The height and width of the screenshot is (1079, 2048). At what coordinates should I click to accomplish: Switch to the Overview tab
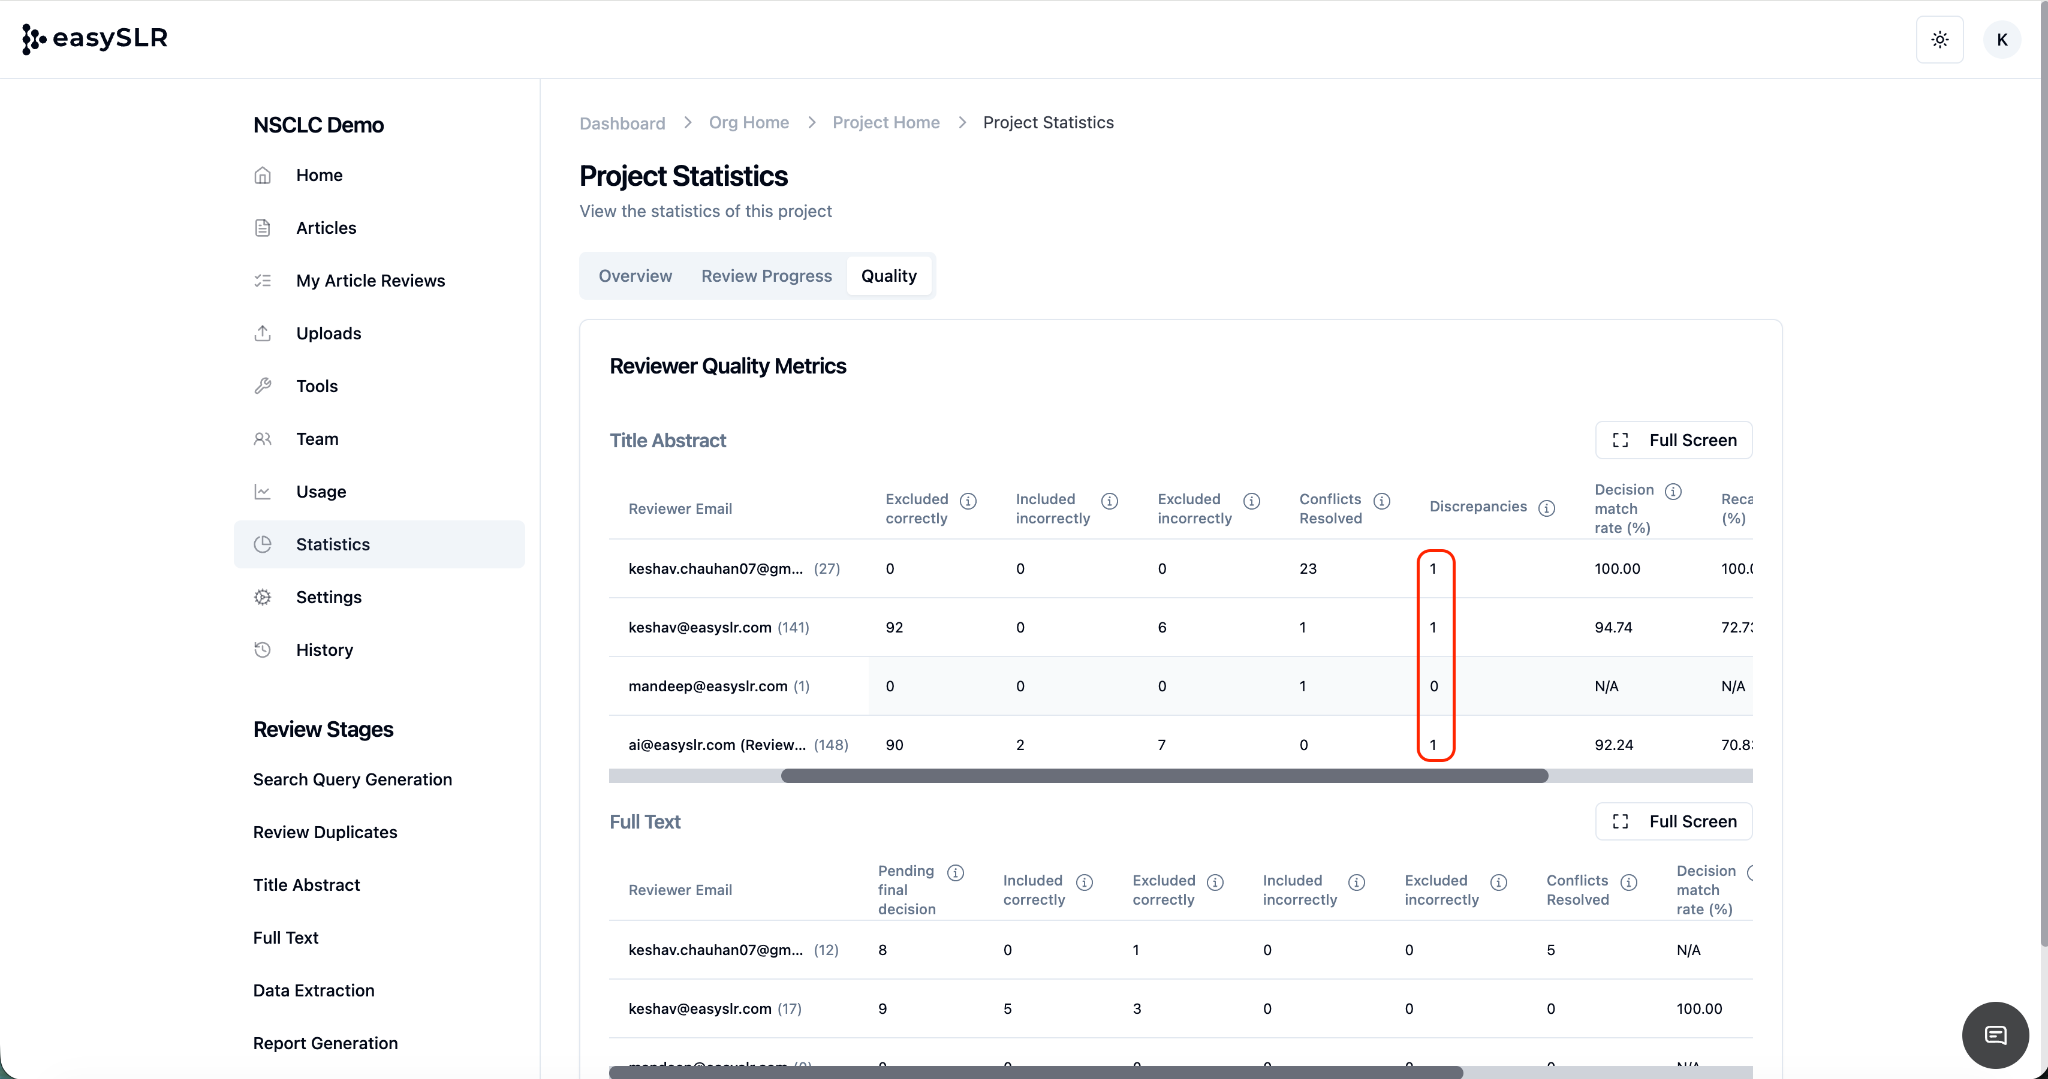point(635,276)
